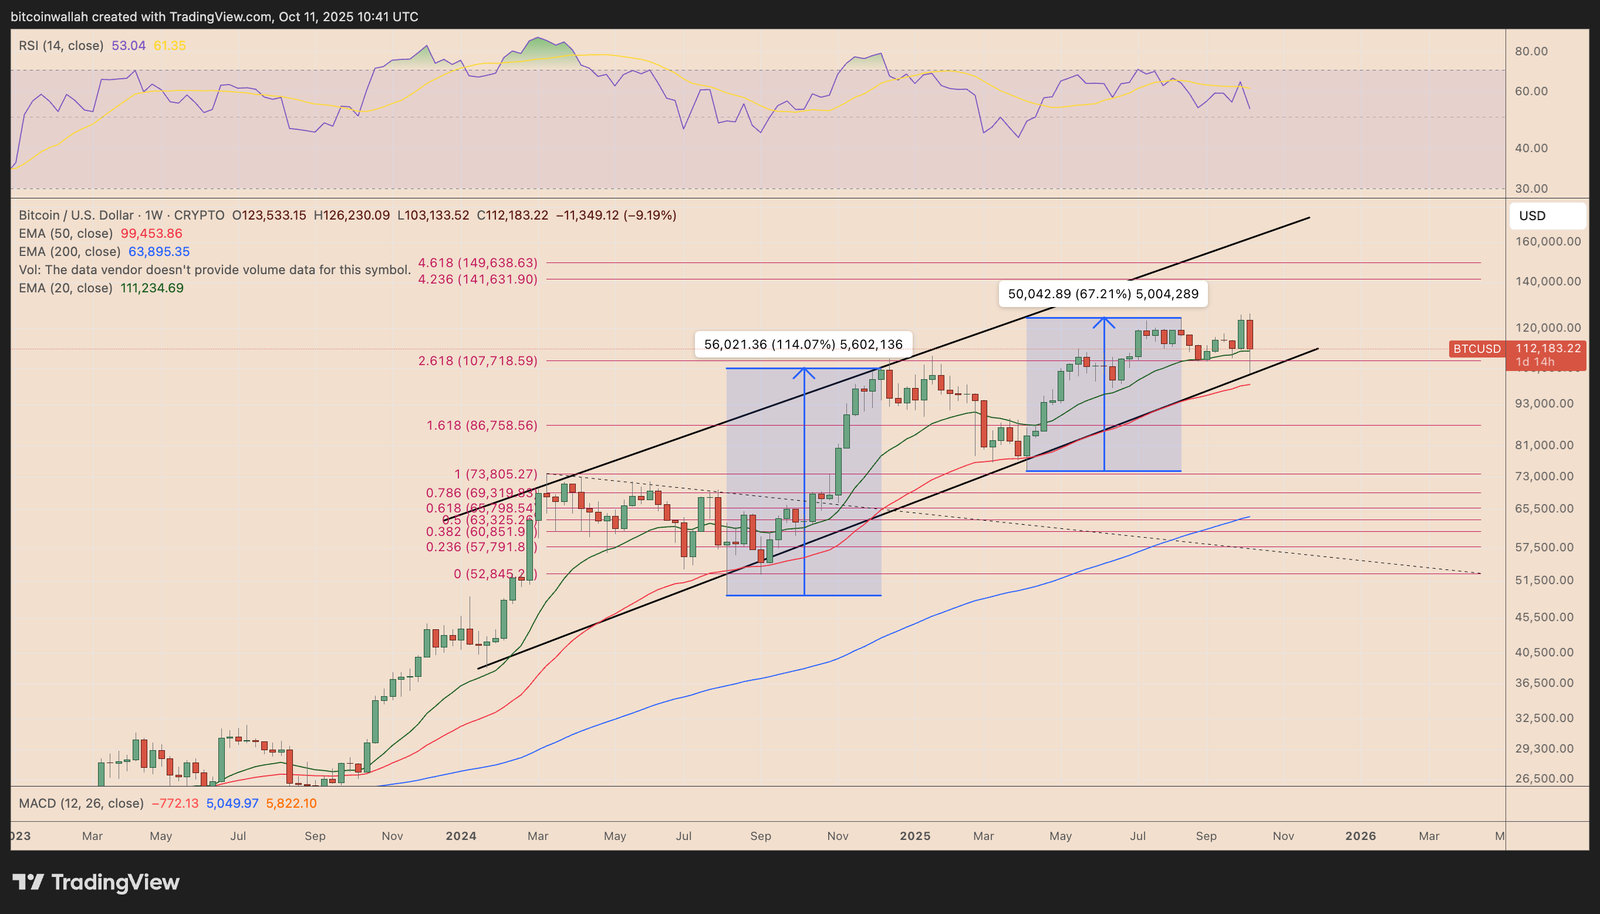Click the 160,000.00 price scale label

point(1548,241)
